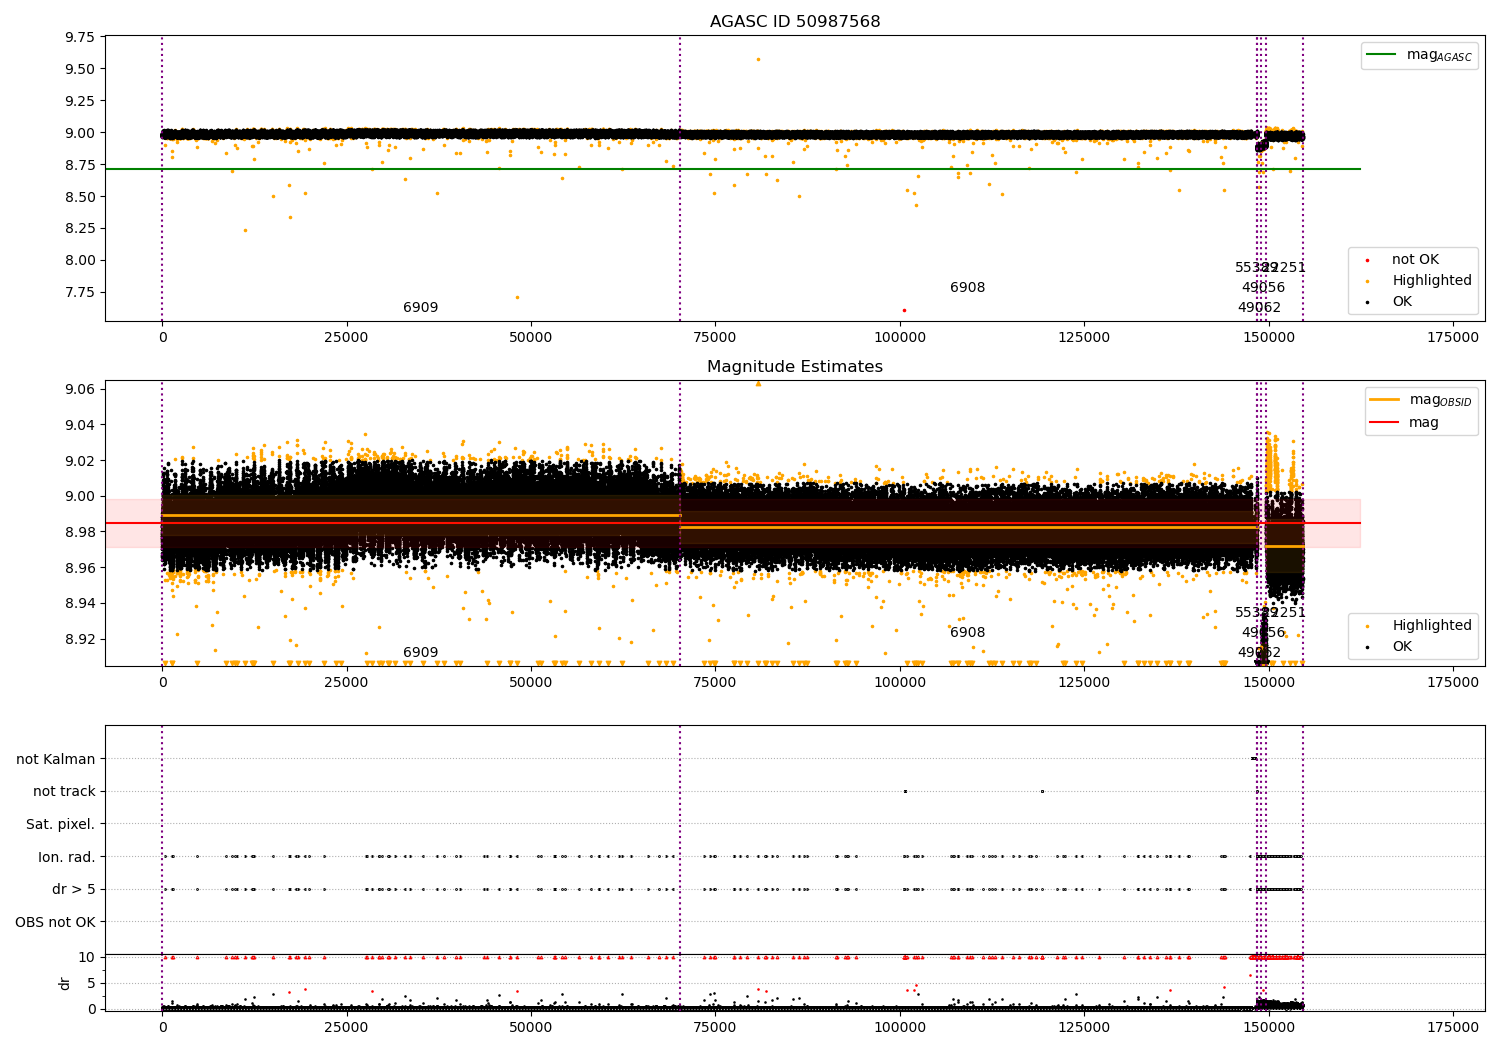The height and width of the screenshot is (1050, 1500).
Task: Click the '9.06' y-tick in Magnitude Estimates plot
Action: (81, 389)
